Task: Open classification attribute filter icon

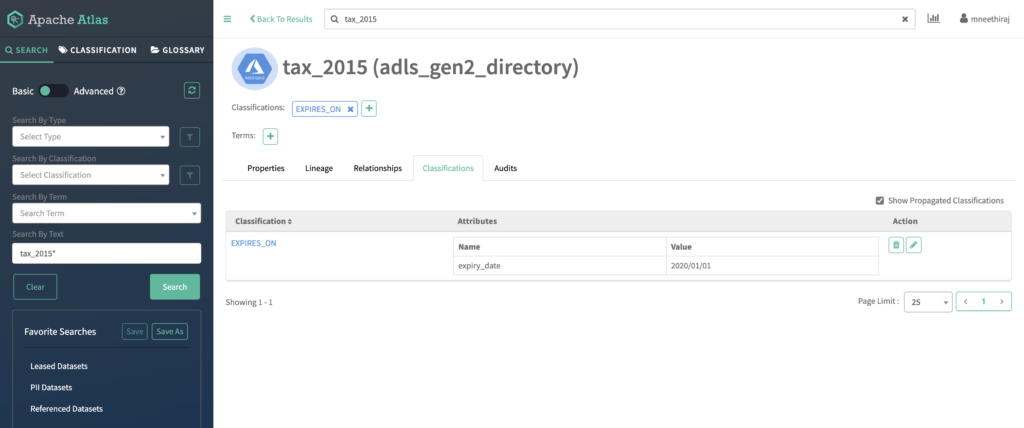Action: tap(190, 175)
